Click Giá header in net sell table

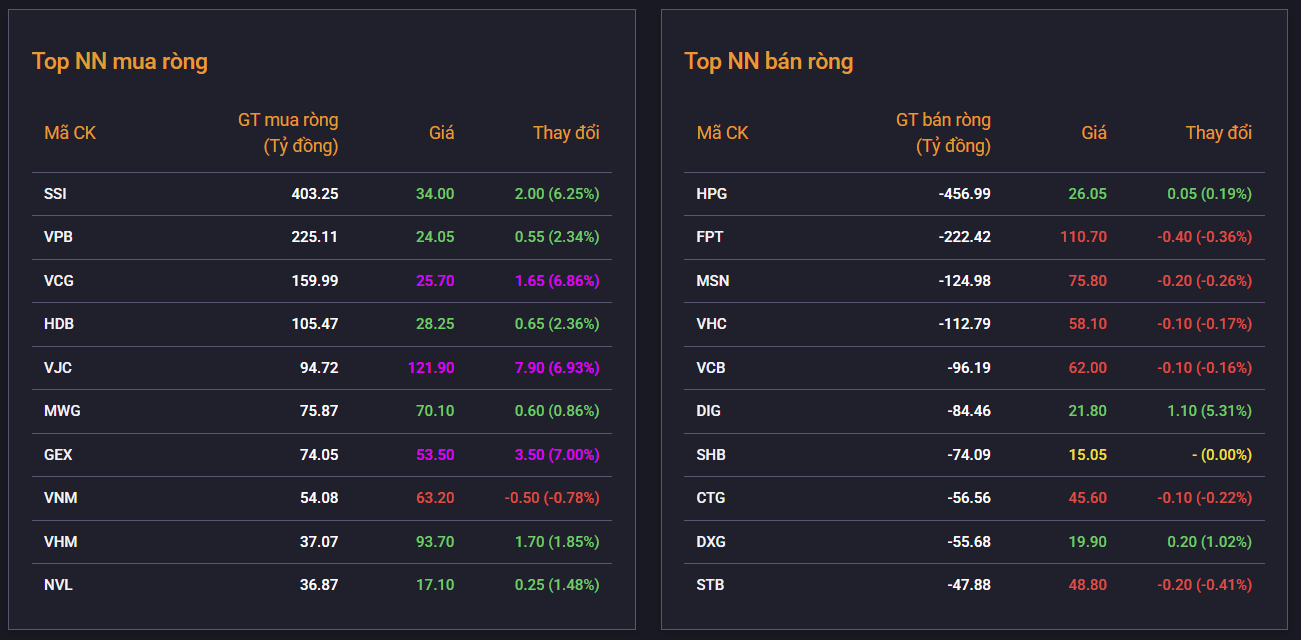click(1094, 133)
